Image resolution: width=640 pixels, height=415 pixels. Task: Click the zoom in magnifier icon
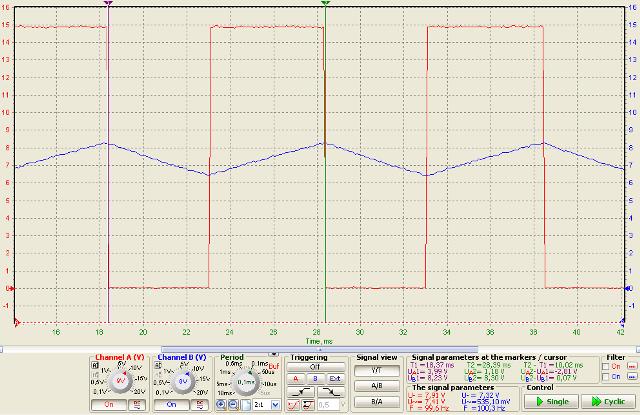pos(222,405)
